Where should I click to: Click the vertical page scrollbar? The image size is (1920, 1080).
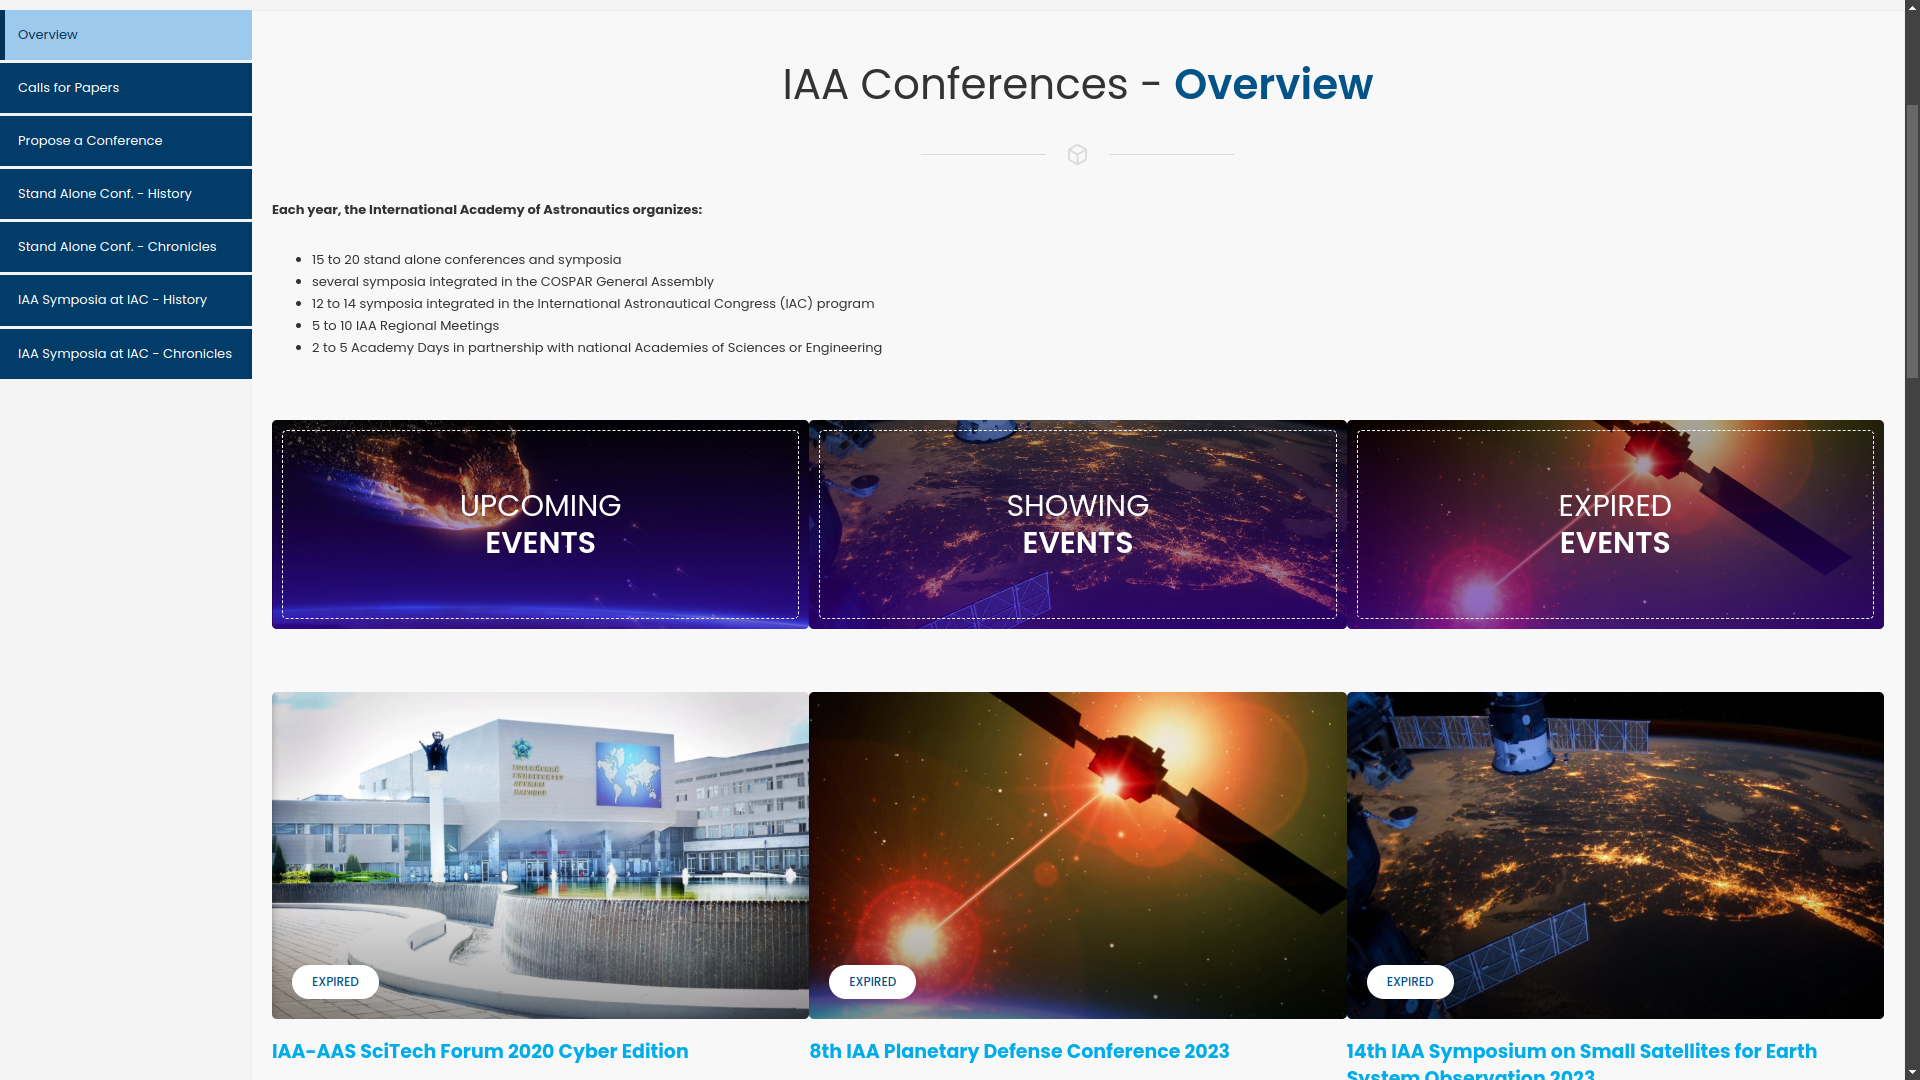(x=1912, y=240)
